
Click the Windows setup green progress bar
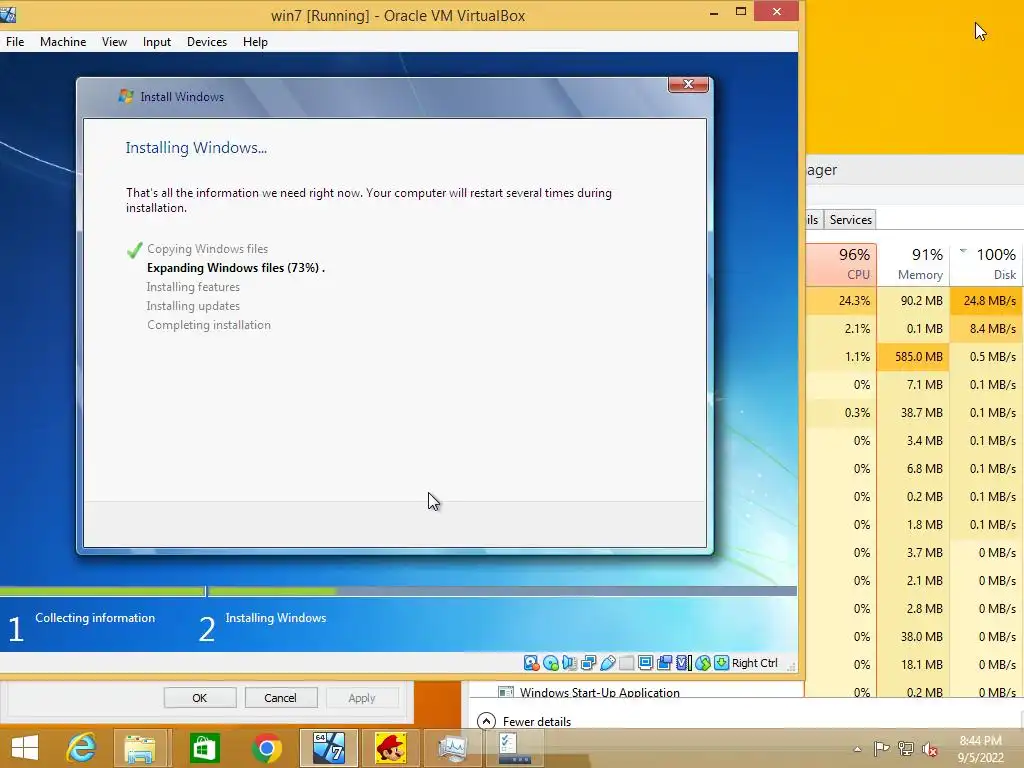(168, 591)
